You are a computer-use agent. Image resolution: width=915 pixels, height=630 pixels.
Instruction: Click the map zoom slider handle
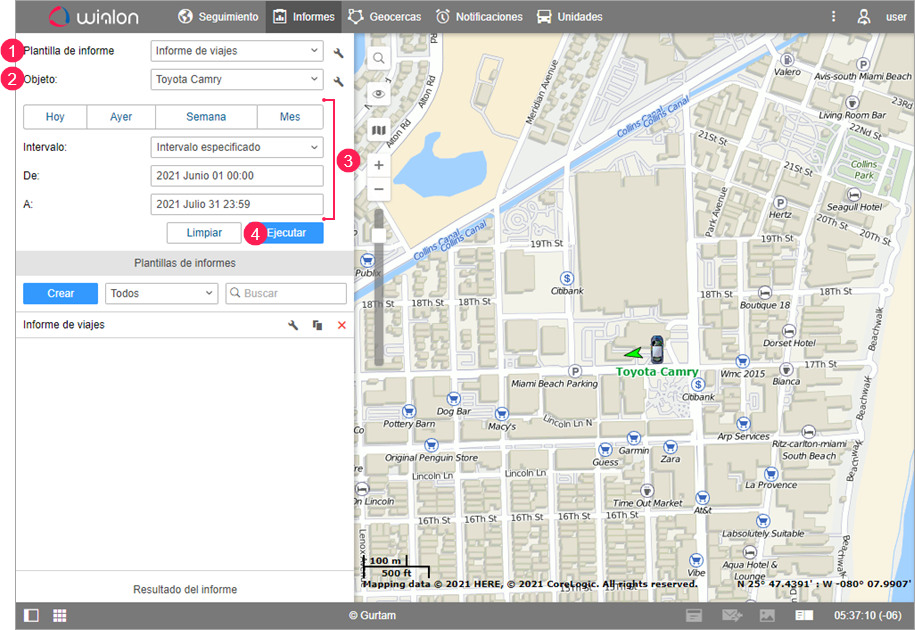click(x=379, y=235)
